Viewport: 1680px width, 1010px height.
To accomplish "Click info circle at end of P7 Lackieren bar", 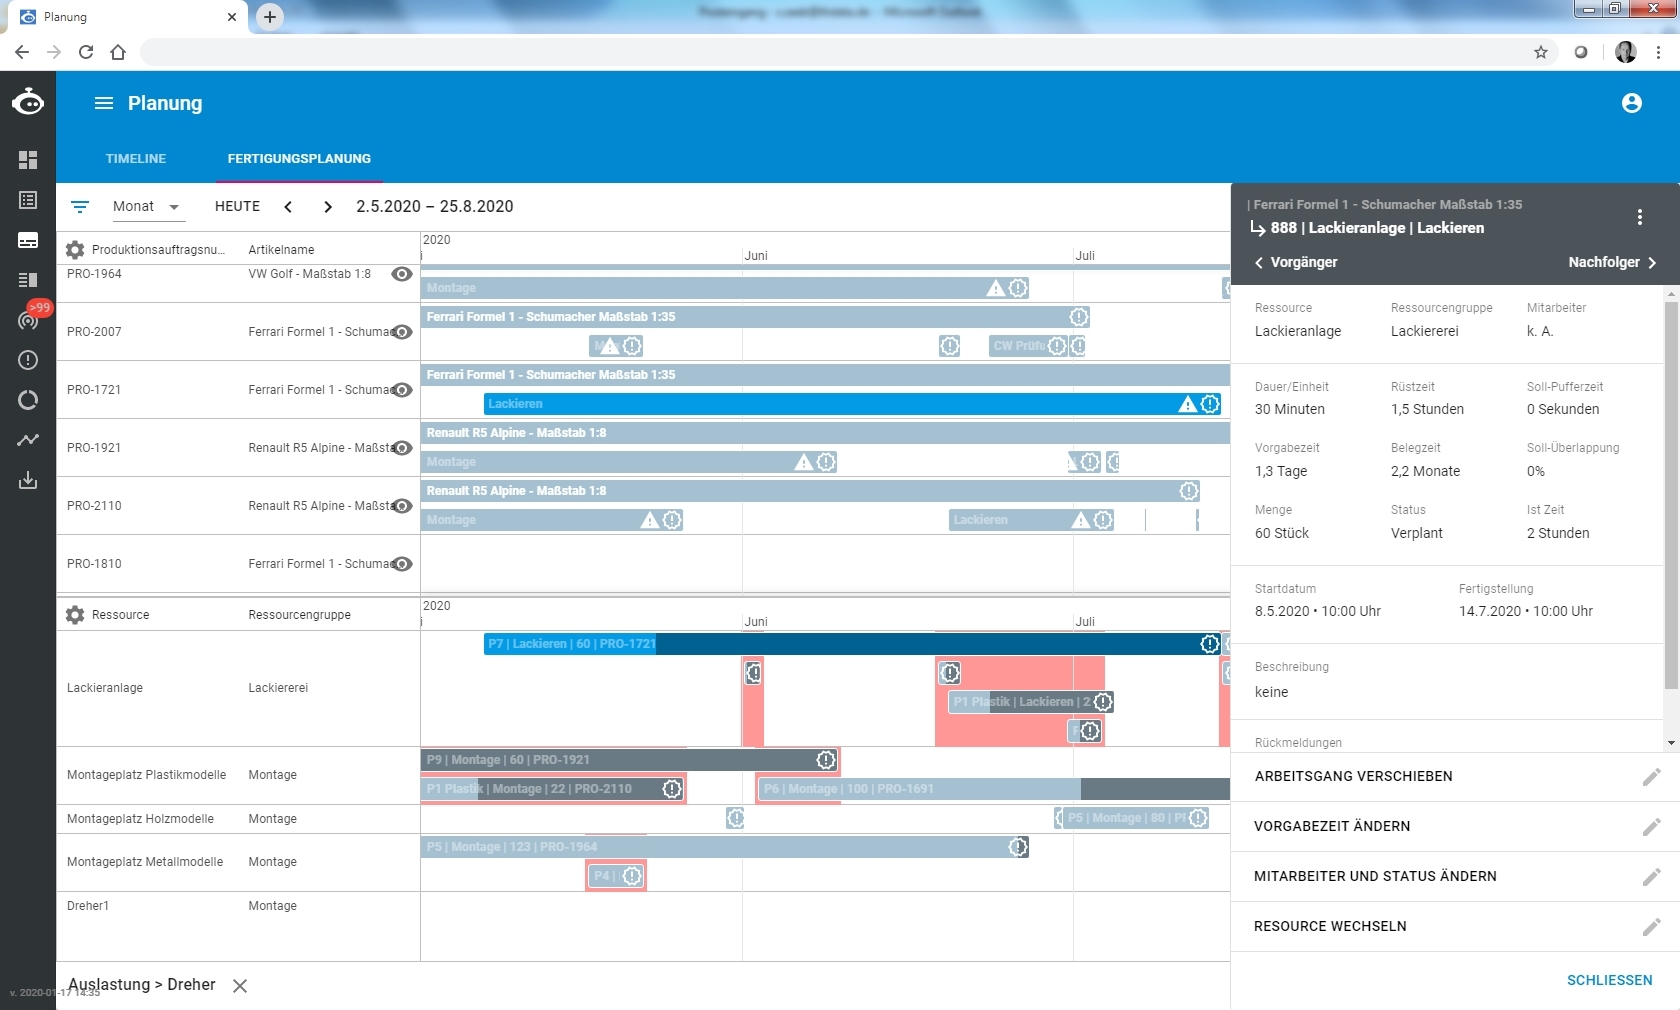I will 1210,644.
